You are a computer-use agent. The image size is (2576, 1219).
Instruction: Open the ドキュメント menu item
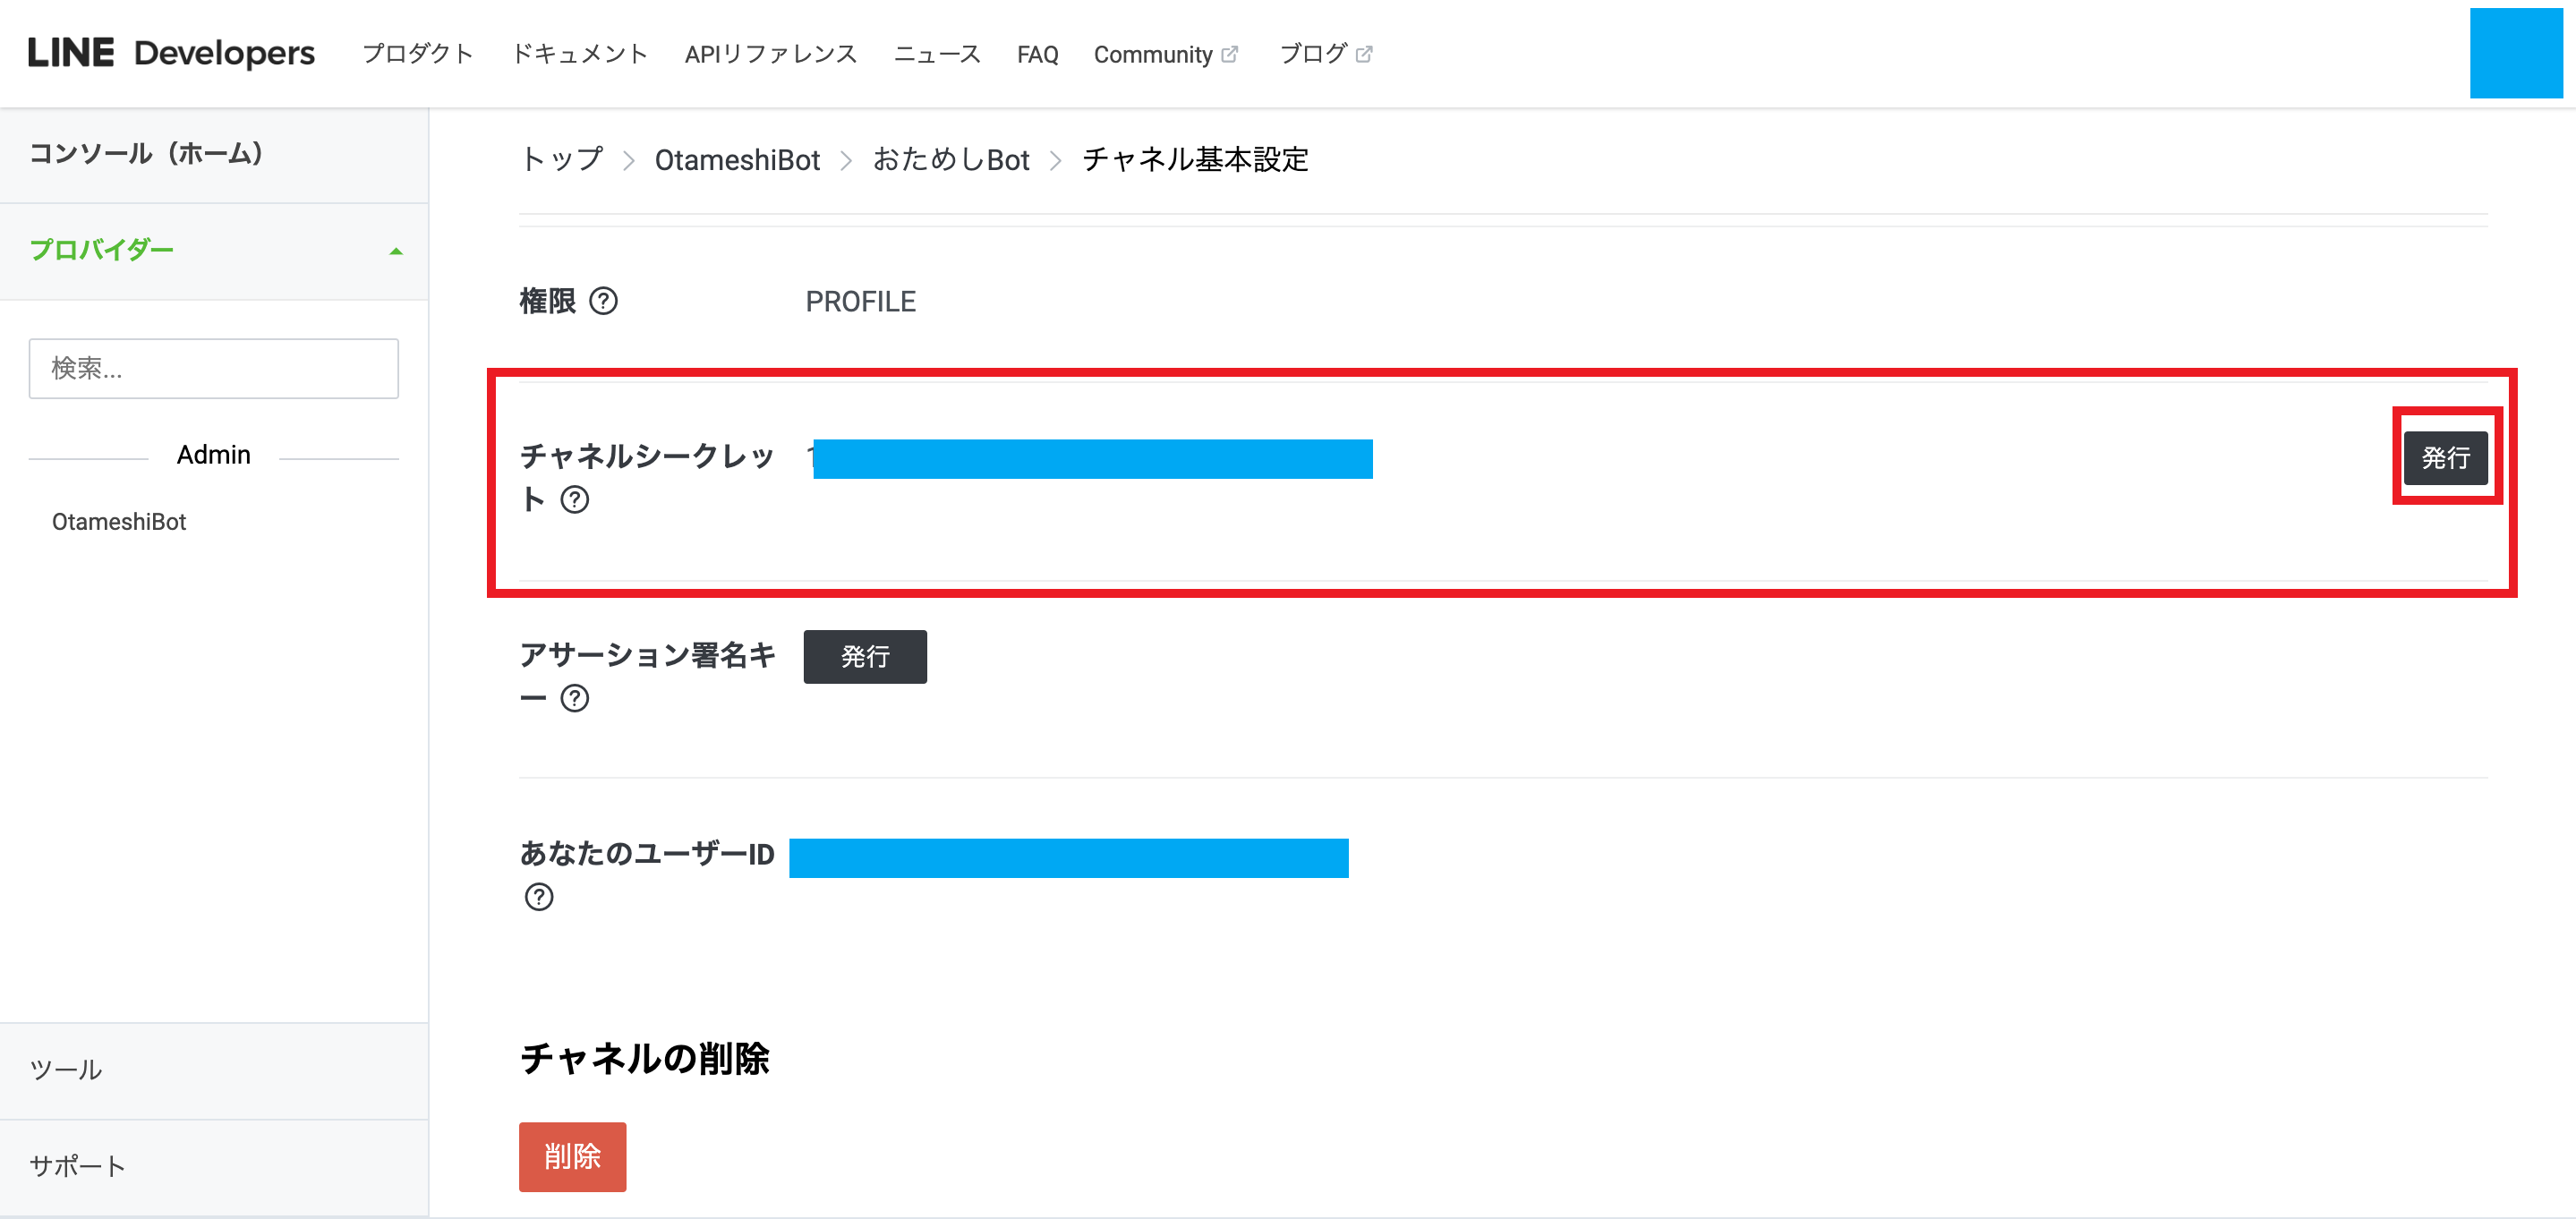pyautogui.click(x=579, y=54)
